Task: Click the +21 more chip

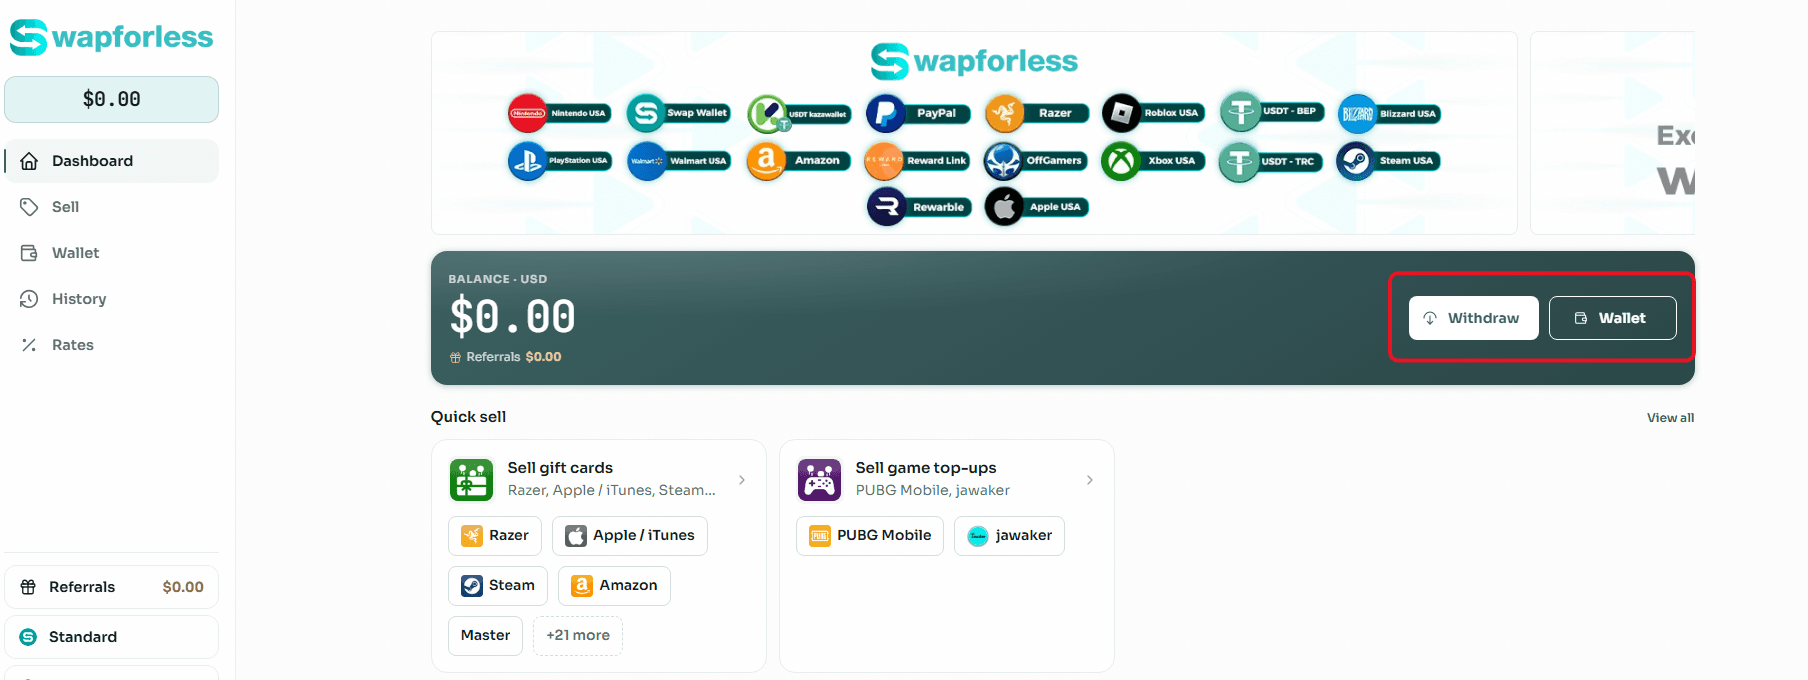Action: (578, 636)
